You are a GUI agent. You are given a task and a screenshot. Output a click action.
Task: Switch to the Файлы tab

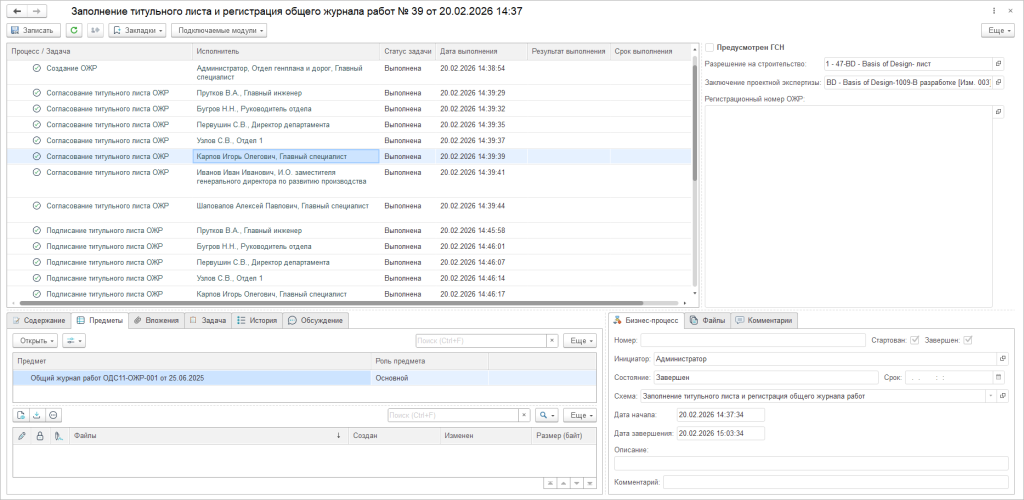coord(707,320)
